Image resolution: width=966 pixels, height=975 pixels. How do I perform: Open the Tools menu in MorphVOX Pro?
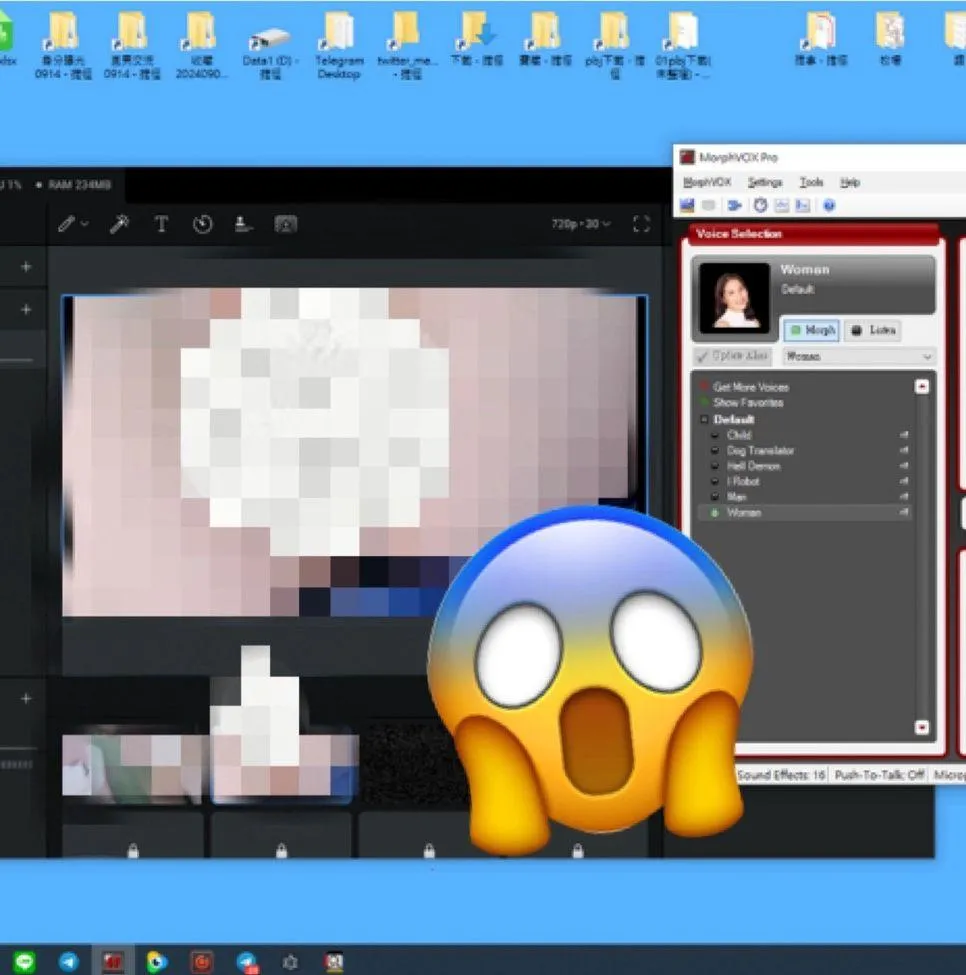pyautogui.click(x=811, y=182)
